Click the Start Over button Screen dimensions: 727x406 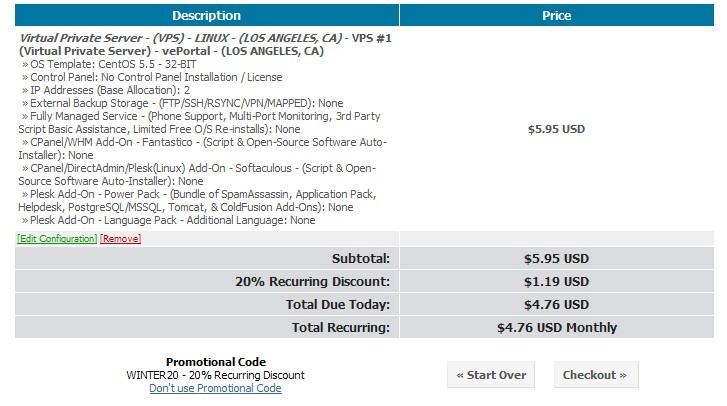tap(491, 375)
